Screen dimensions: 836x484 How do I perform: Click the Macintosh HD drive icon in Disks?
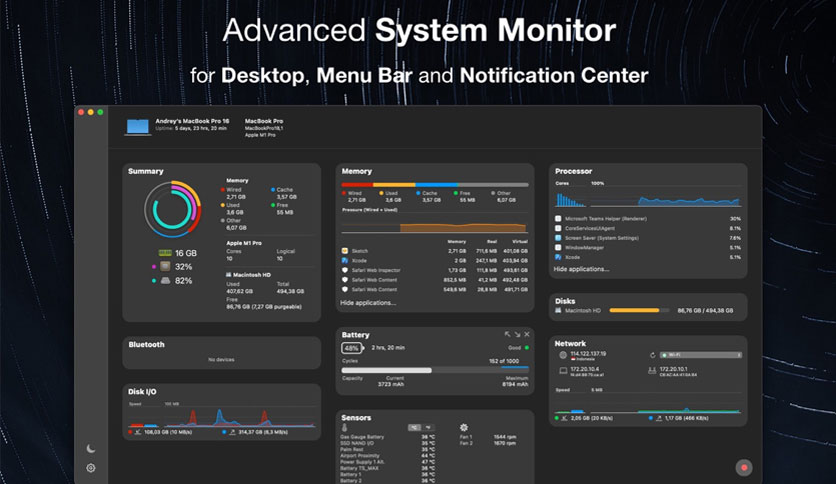click(558, 310)
